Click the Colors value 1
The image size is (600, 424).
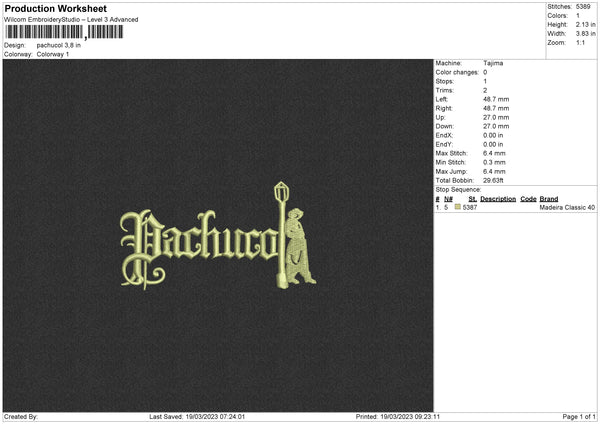pos(578,16)
